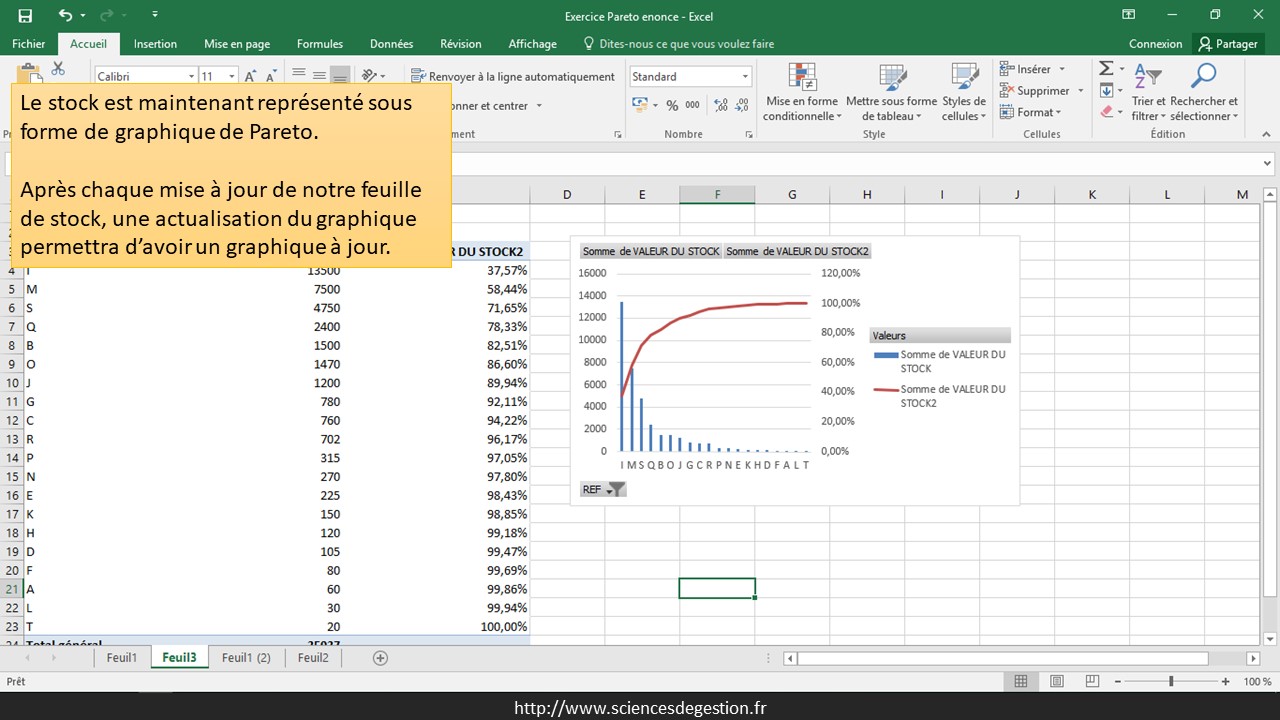Image resolution: width=1280 pixels, height=720 pixels.
Task: Open the Formules ribbon tab
Action: tap(320, 44)
